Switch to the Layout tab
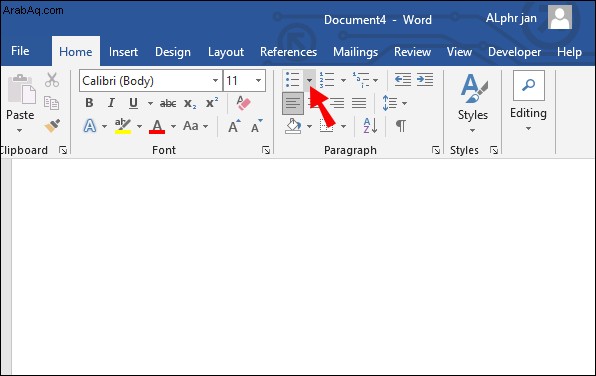The image size is (596, 376). (226, 52)
